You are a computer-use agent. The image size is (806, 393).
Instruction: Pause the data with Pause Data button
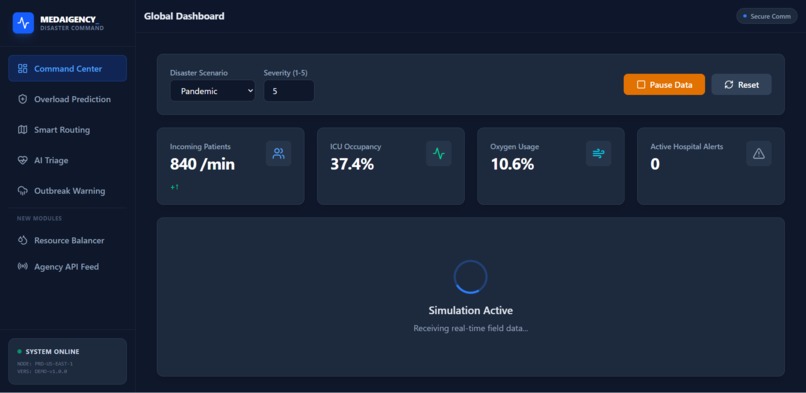pyautogui.click(x=664, y=85)
